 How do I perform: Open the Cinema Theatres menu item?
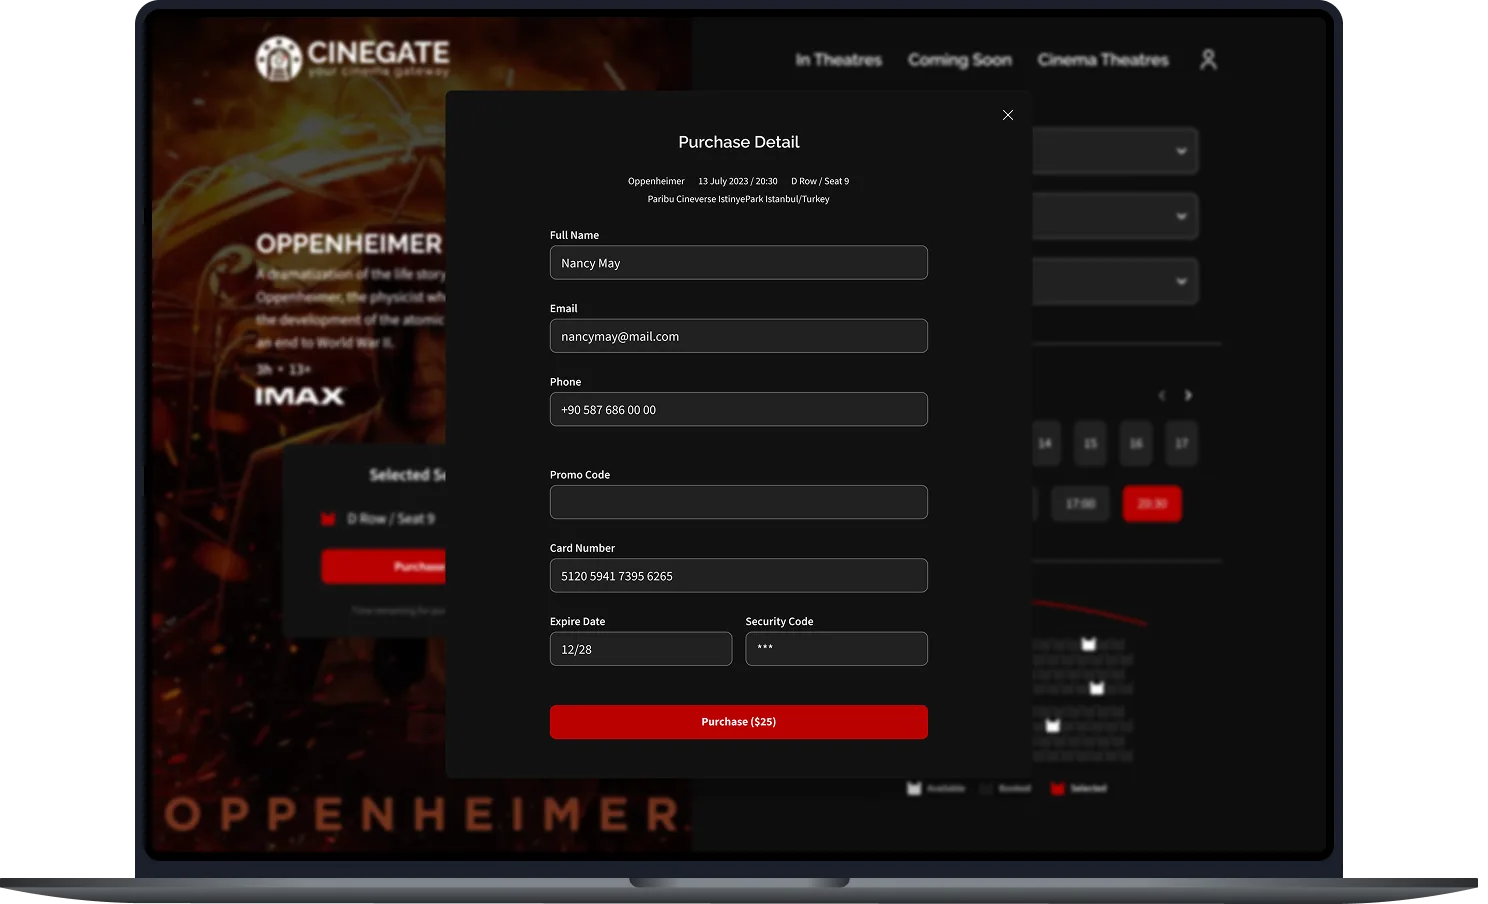pos(1103,60)
